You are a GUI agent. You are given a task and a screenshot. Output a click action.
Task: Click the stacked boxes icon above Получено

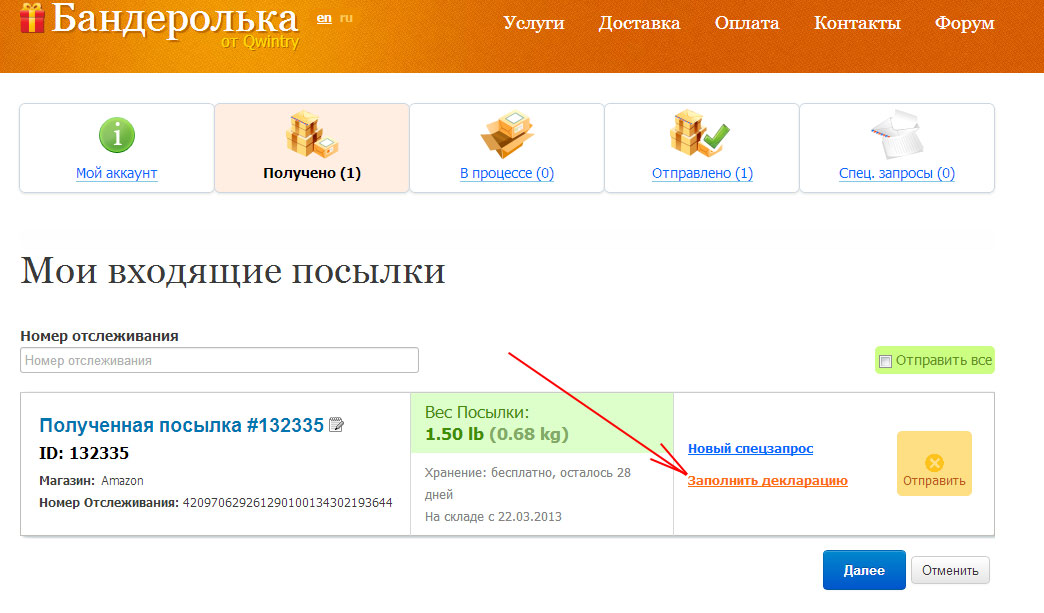coord(311,134)
